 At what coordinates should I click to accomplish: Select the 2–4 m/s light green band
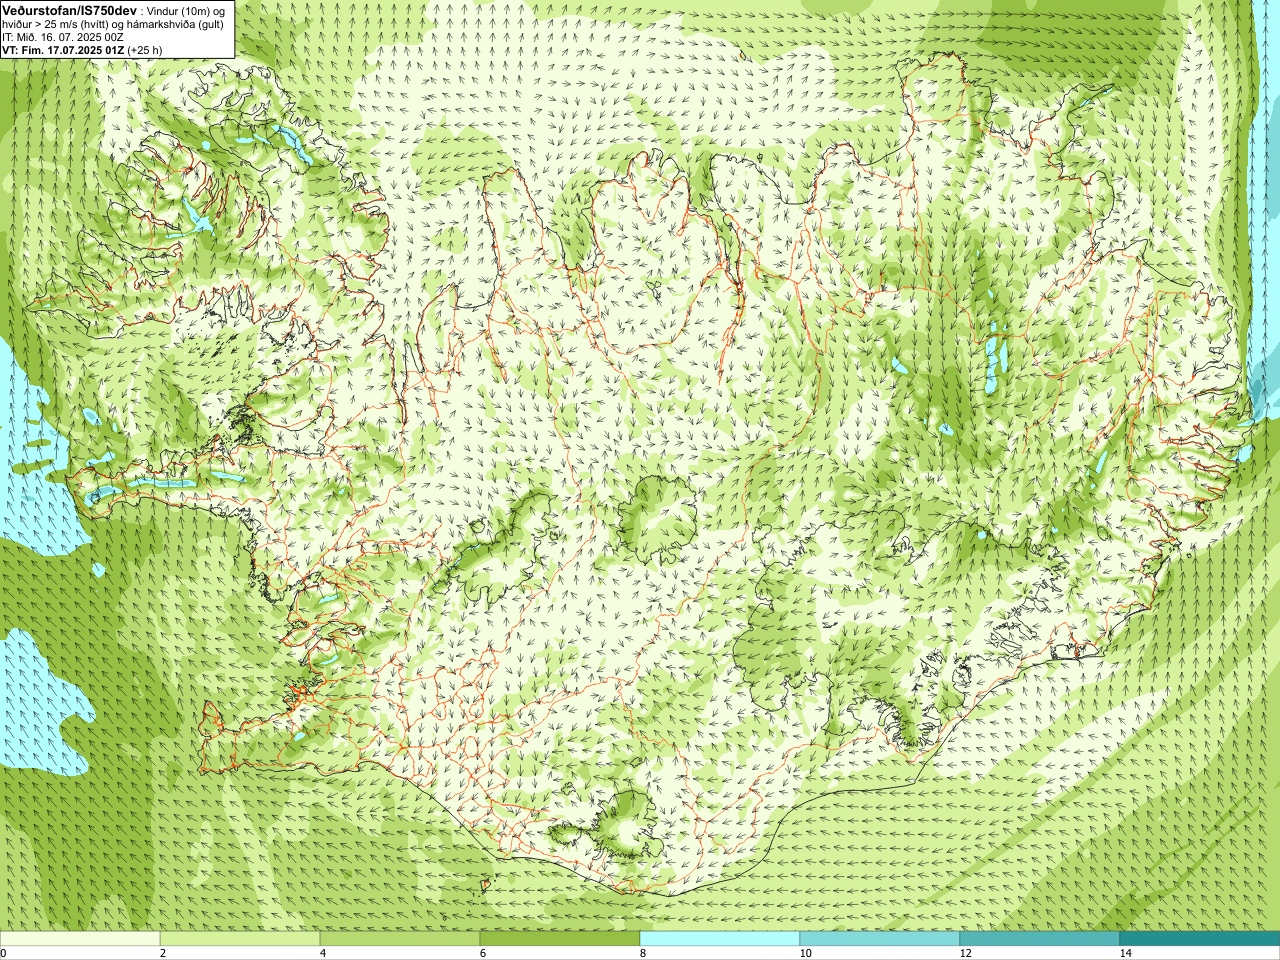(x=240, y=939)
